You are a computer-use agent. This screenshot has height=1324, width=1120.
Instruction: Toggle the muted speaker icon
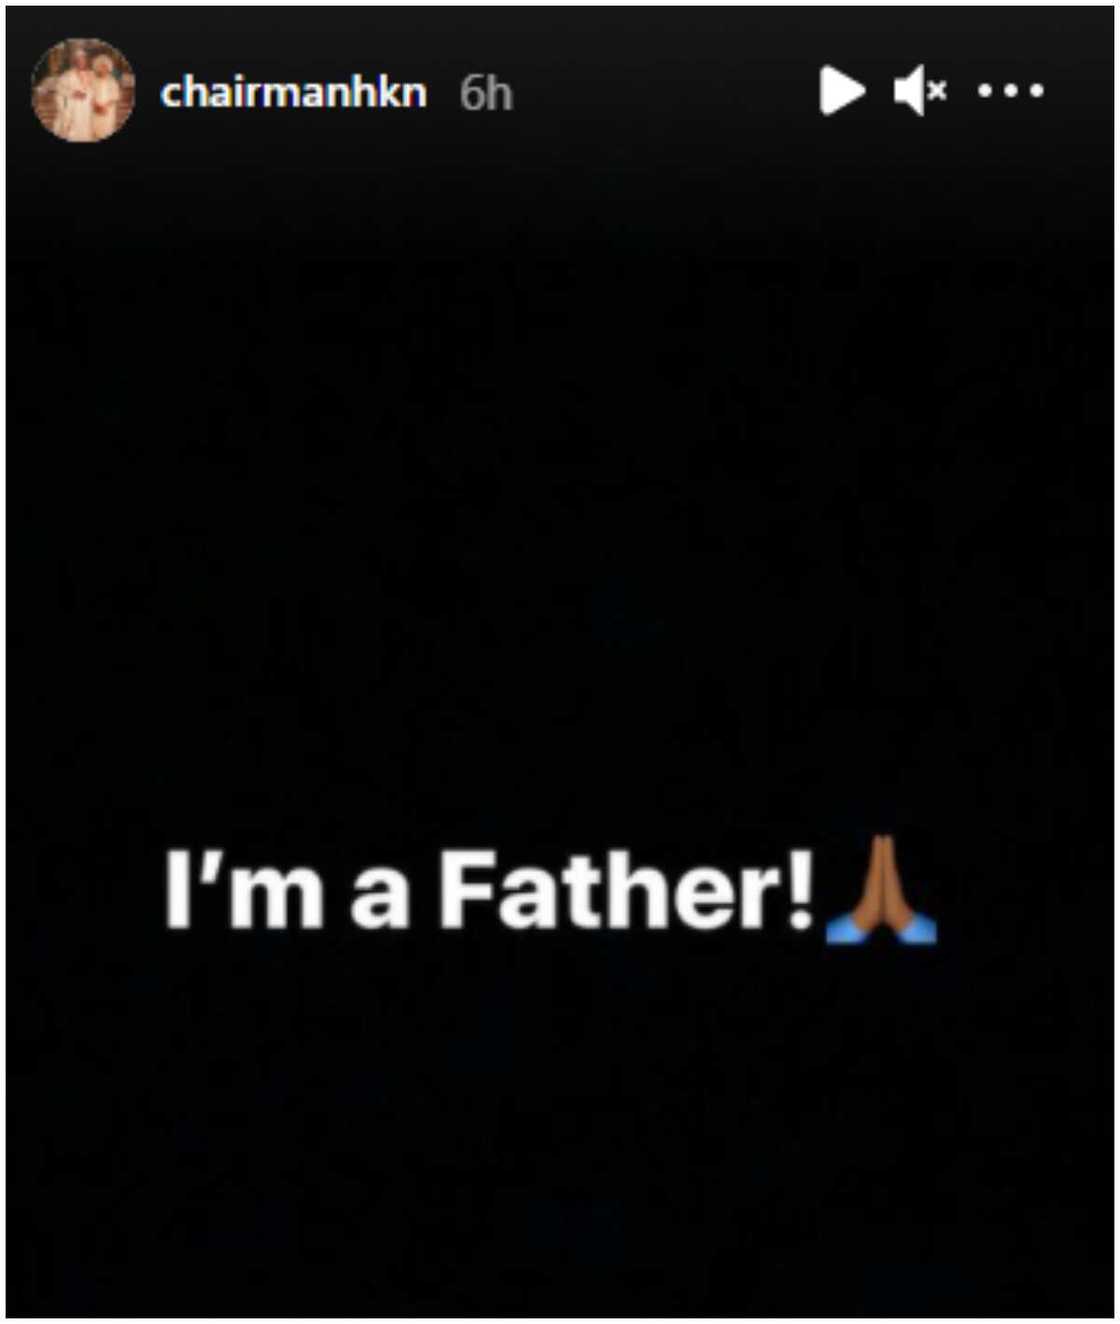(x=920, y=92)
